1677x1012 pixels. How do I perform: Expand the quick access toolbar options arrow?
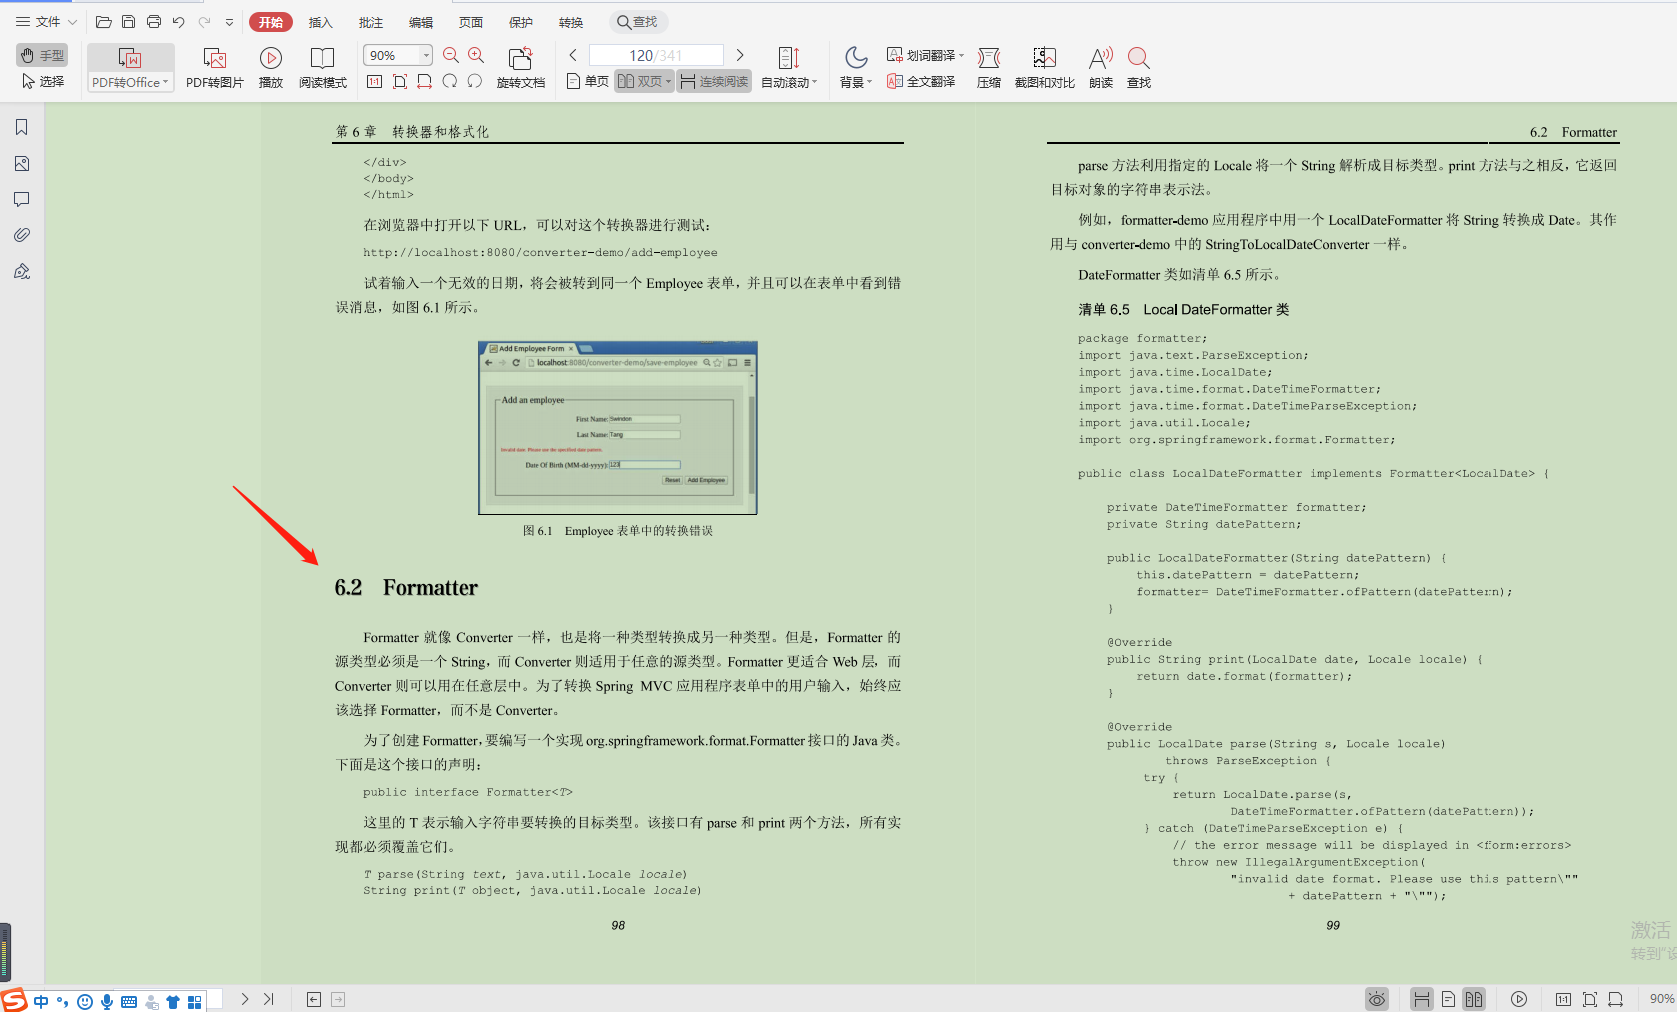click(x=229, y=22)
